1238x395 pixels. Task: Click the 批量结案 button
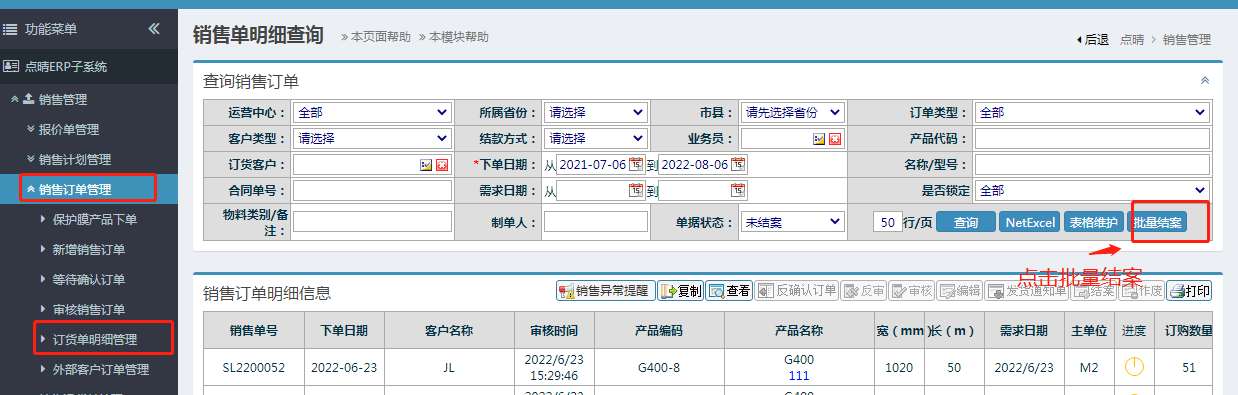click(1159, 222)
